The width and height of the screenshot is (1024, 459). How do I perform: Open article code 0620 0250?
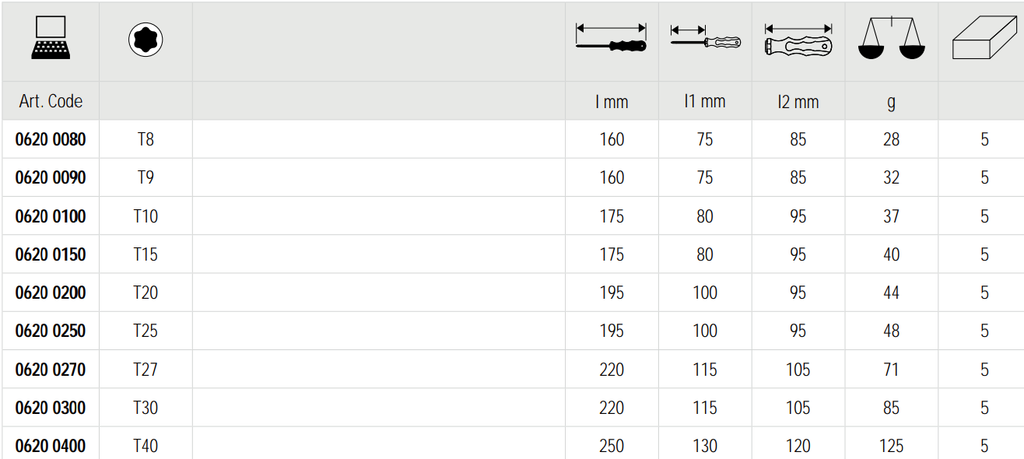[50, 331]
